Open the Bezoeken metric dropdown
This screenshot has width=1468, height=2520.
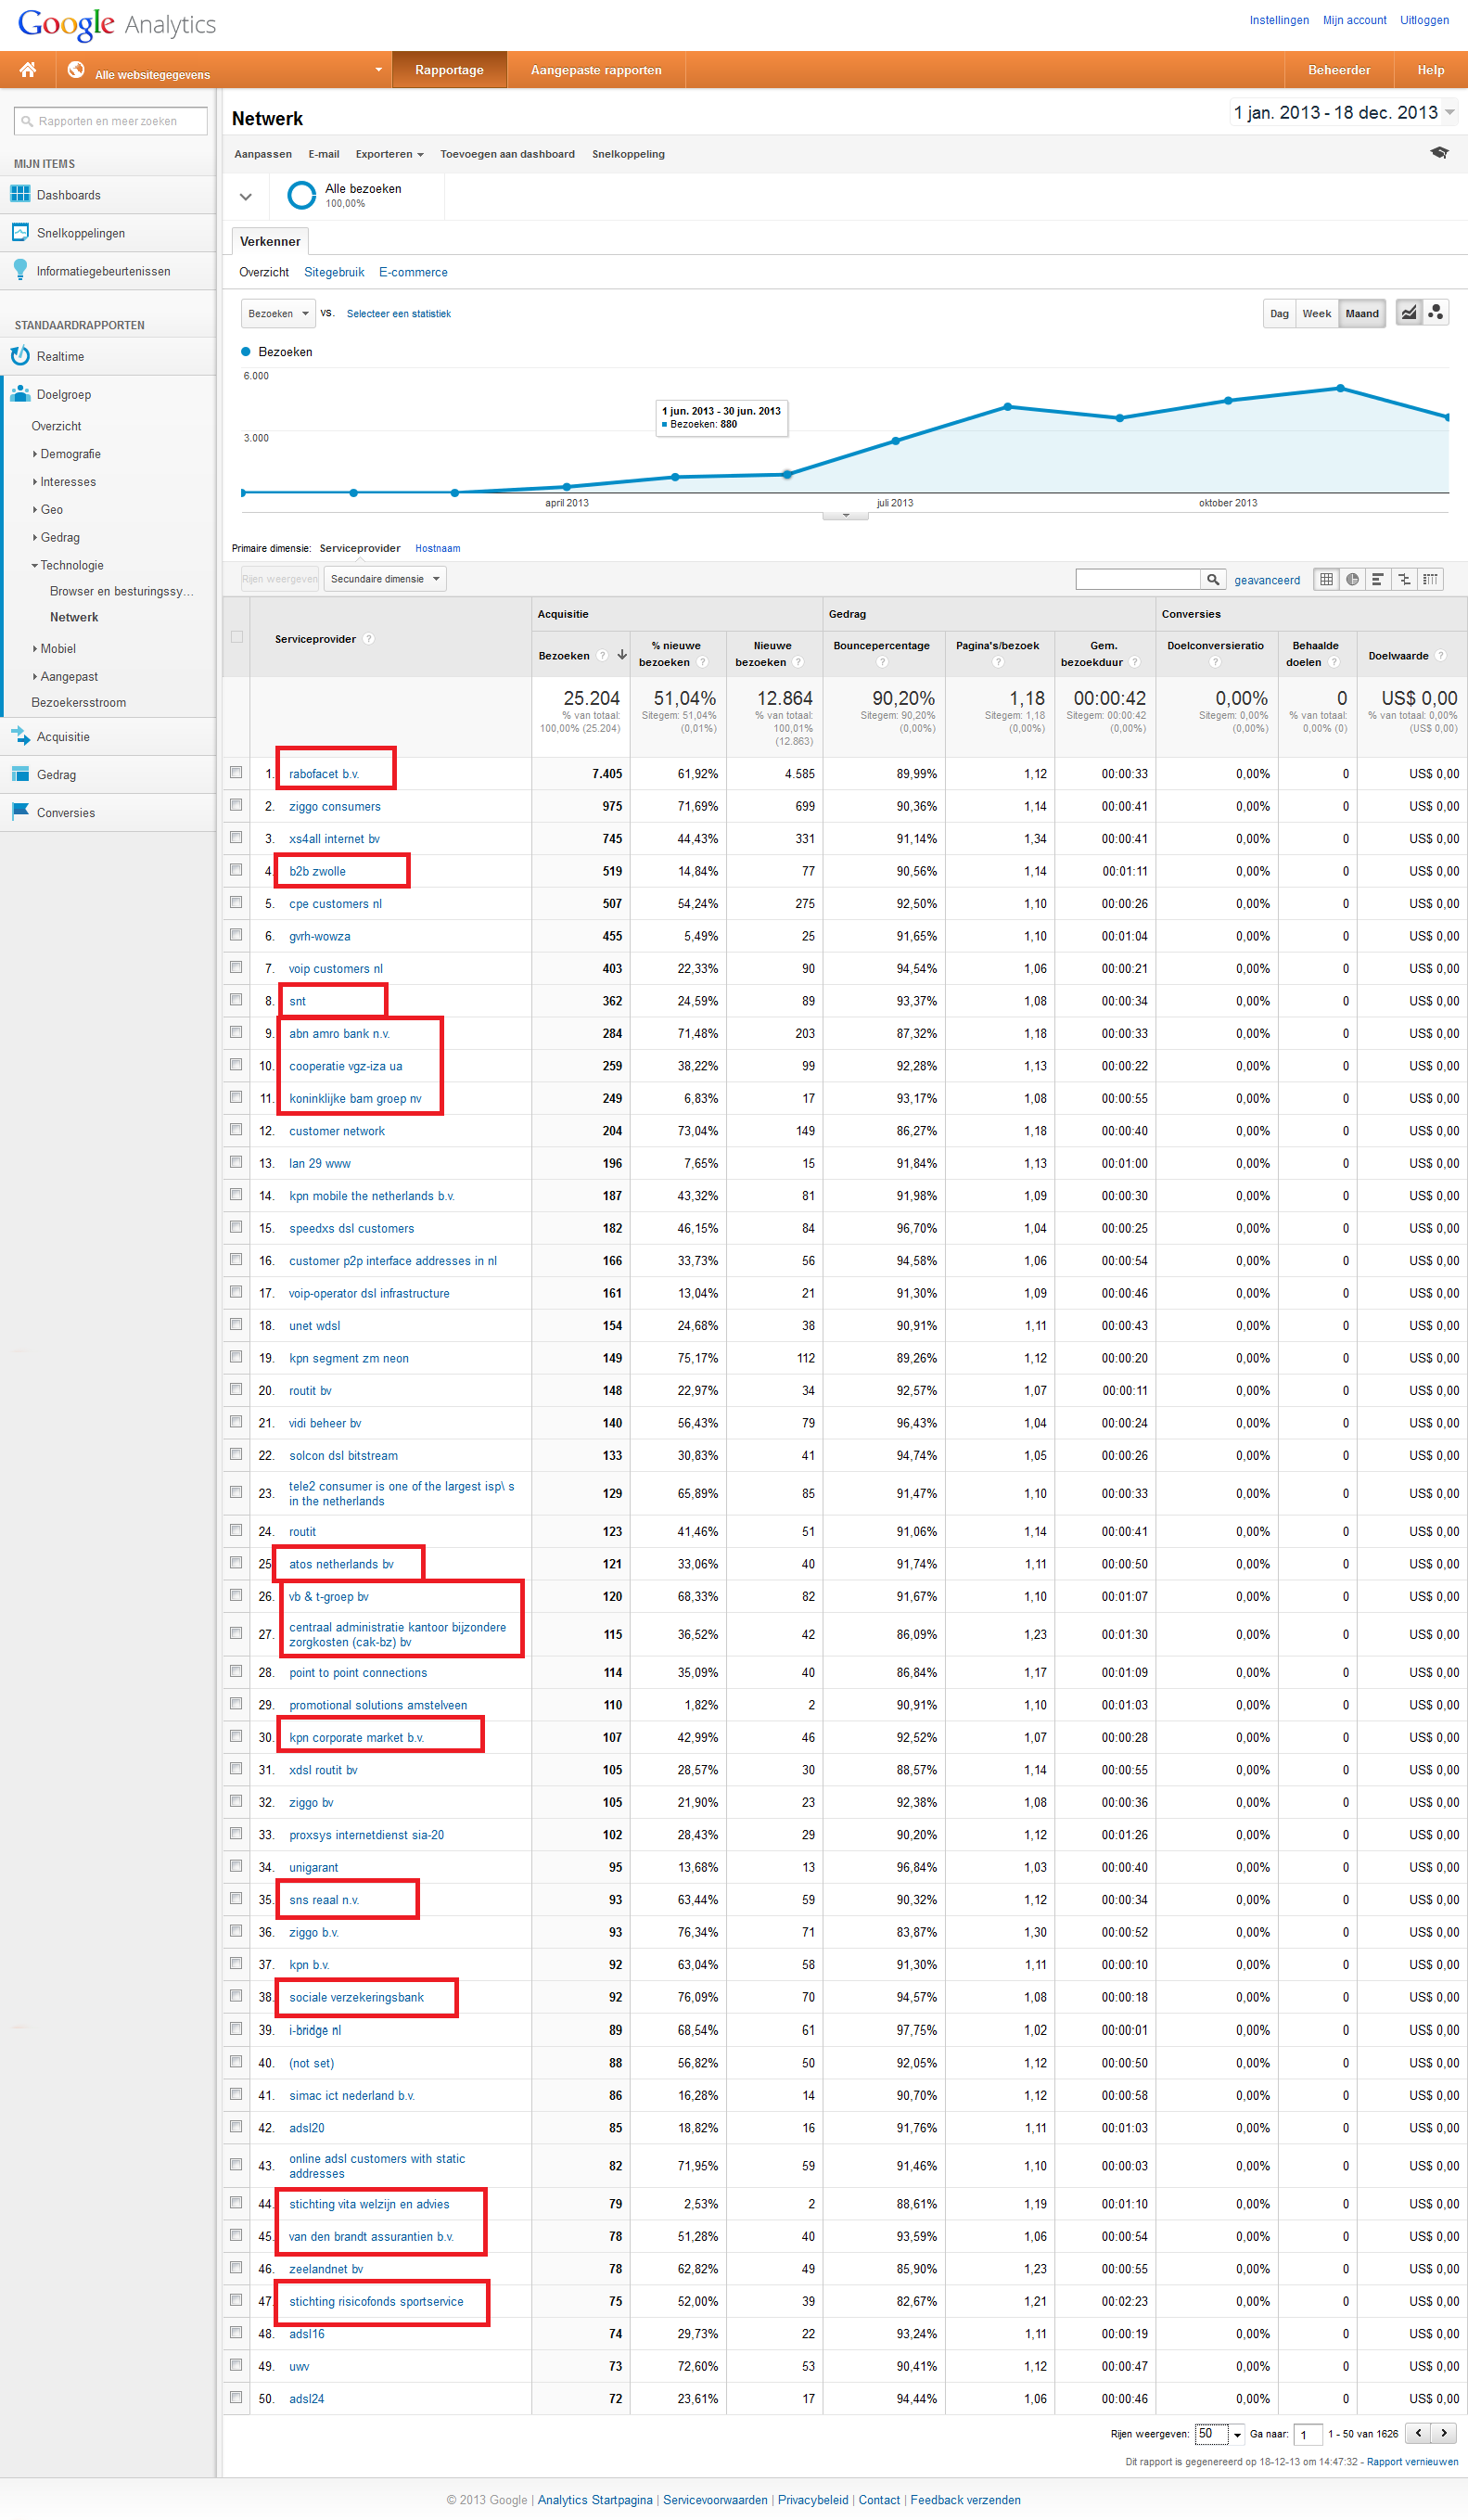tap(278, 313)
